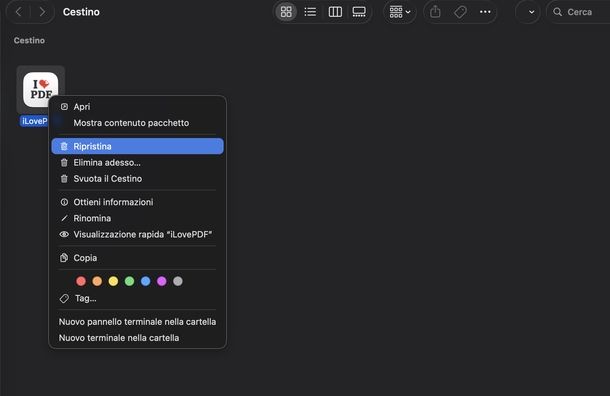The height and width of the screenshot is (396, 610).
Task: Choose Apri in the context menu
Action: (x=137, y=107)
